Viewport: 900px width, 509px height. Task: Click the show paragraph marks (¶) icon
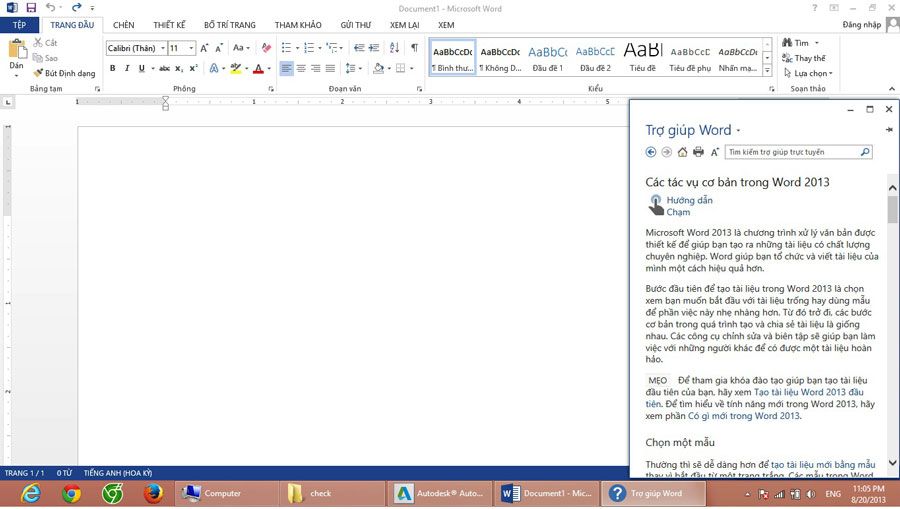point(414,48)
